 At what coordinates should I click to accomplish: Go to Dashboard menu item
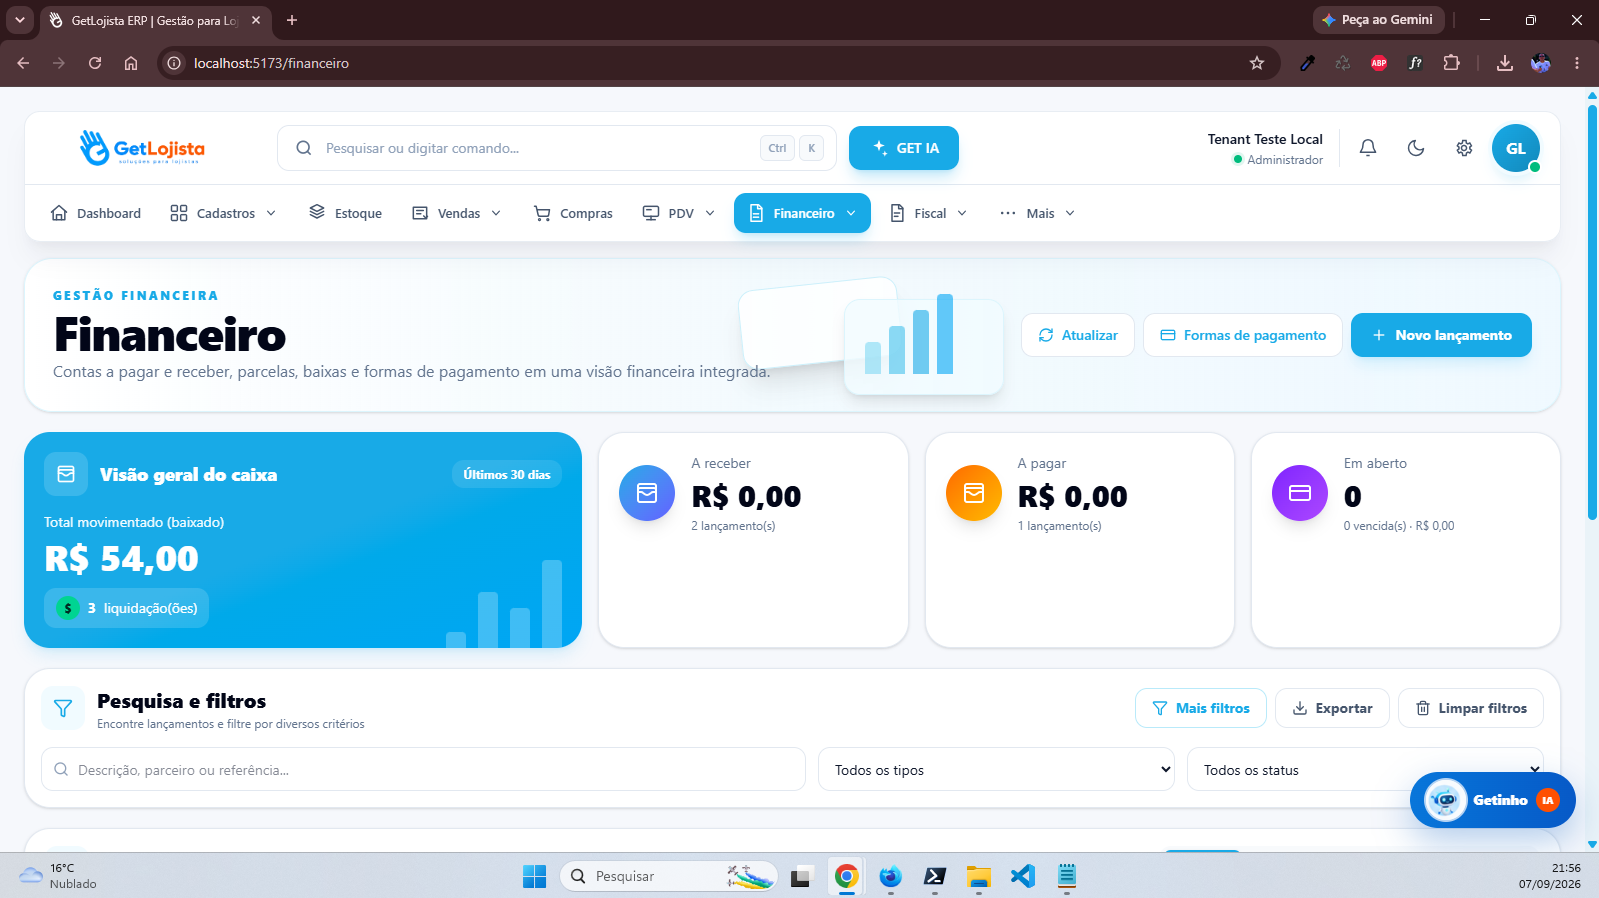coord(96,213)
